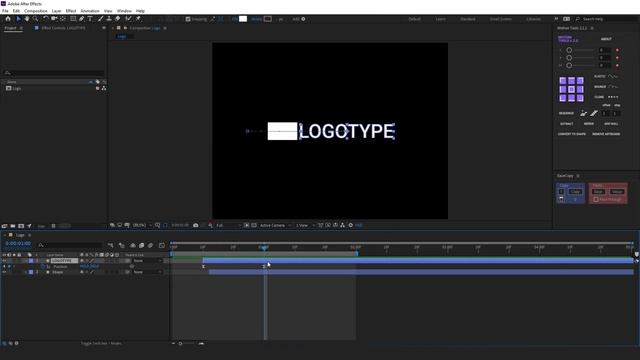
Task: Click the Motion Tools bounce curve icon
Action: tap(613, 87)
